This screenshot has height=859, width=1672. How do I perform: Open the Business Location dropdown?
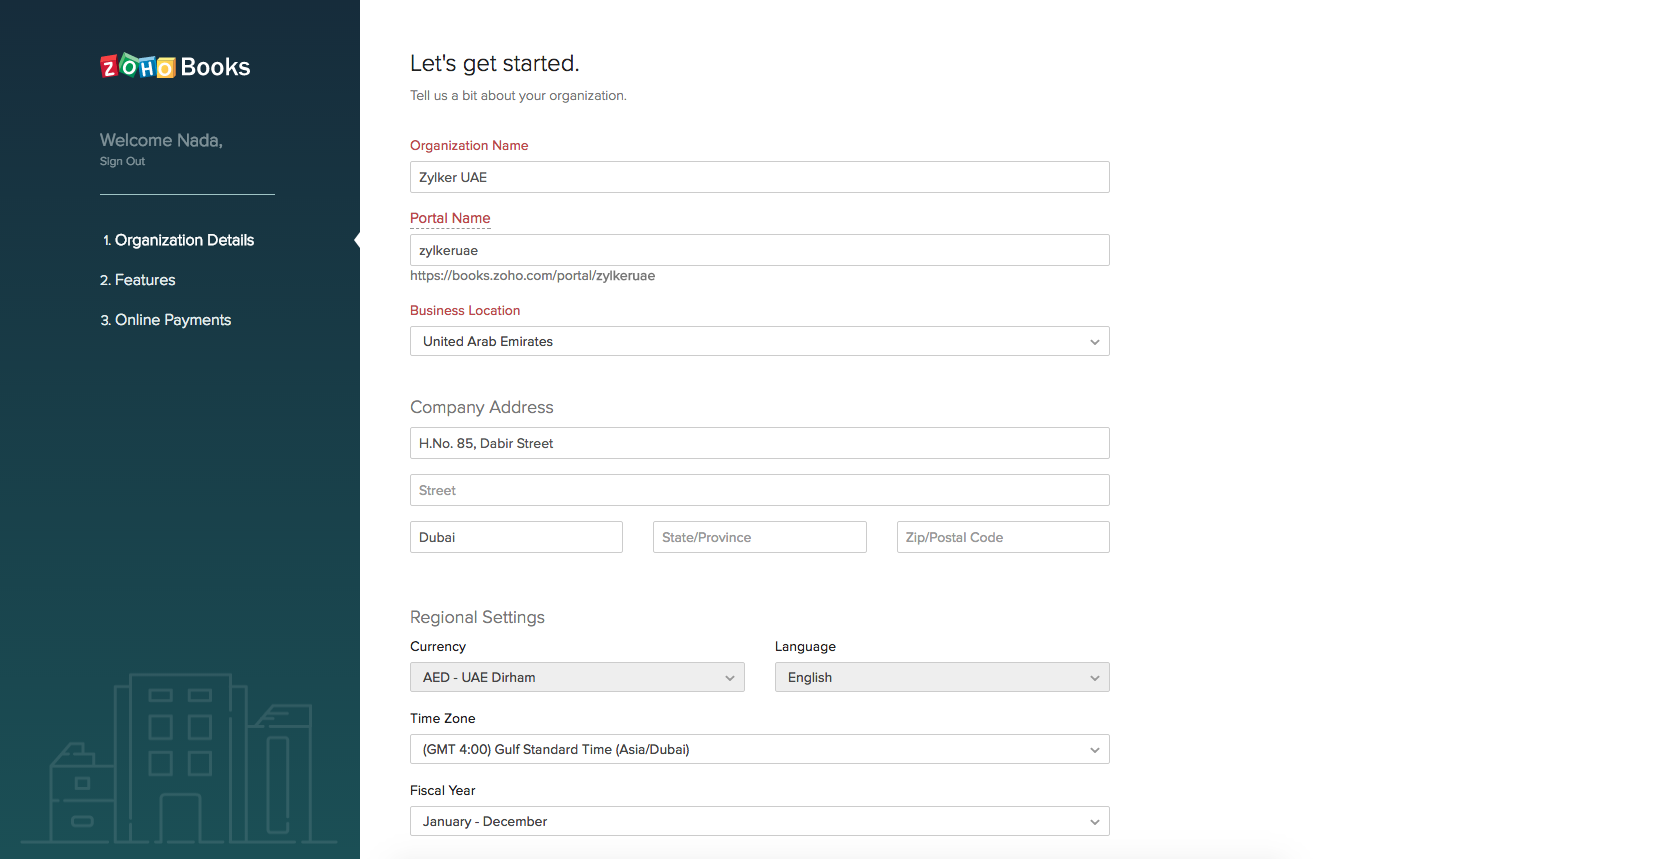pyautogui.click(x=759, y=341)
